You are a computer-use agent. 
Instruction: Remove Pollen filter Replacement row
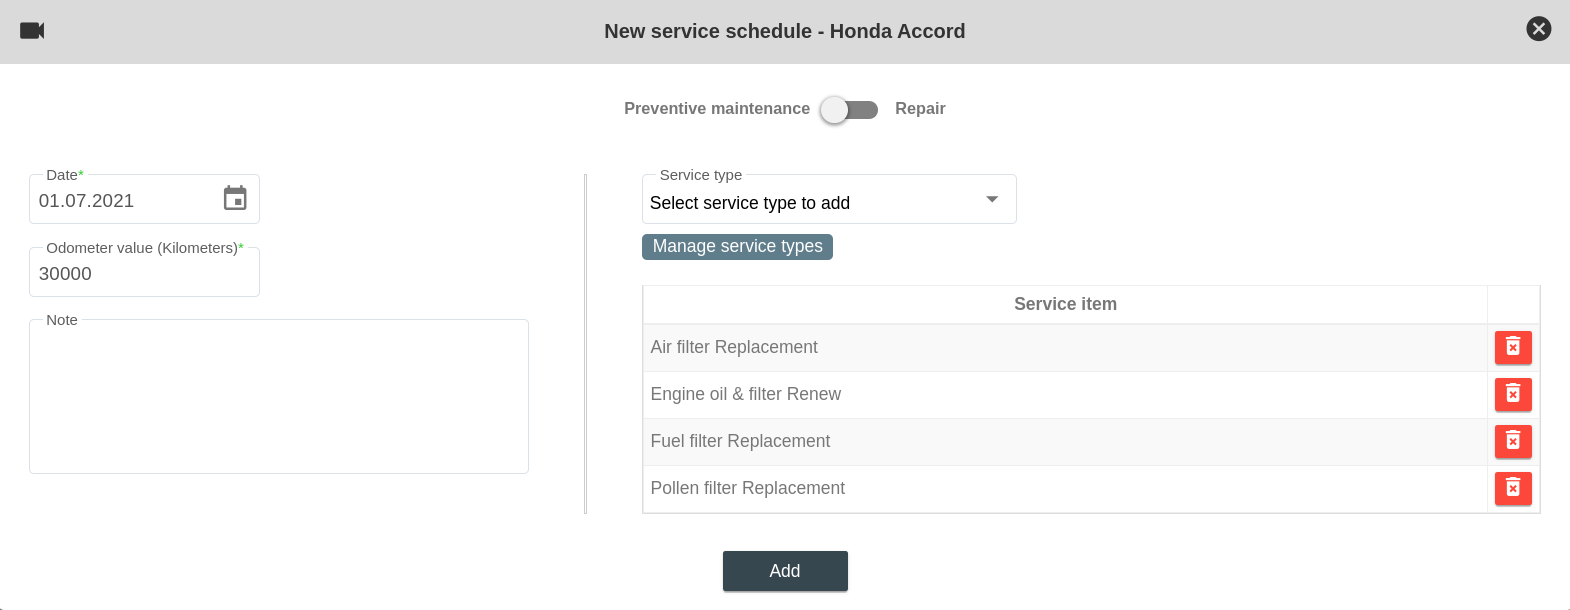click(x=1512, y=488)
